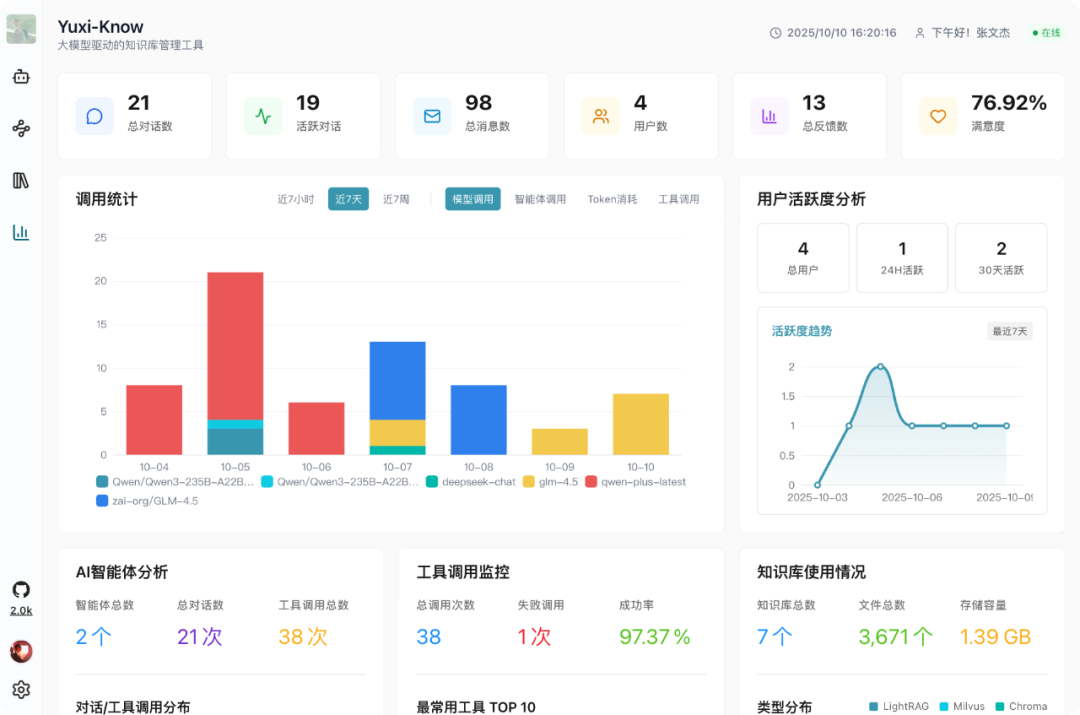
Task: Click the red community icon above the settings gear
Action: click(22, 651)
